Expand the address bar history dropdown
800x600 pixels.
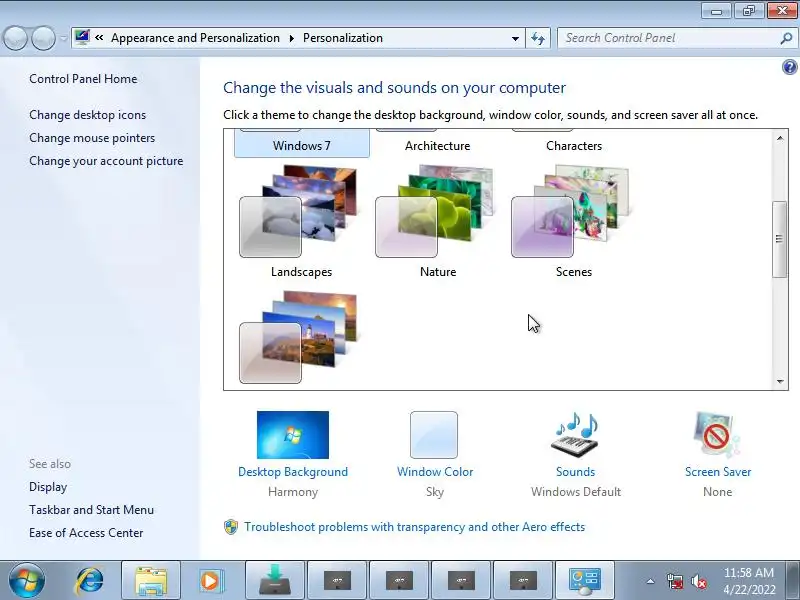tap(515, 38)
